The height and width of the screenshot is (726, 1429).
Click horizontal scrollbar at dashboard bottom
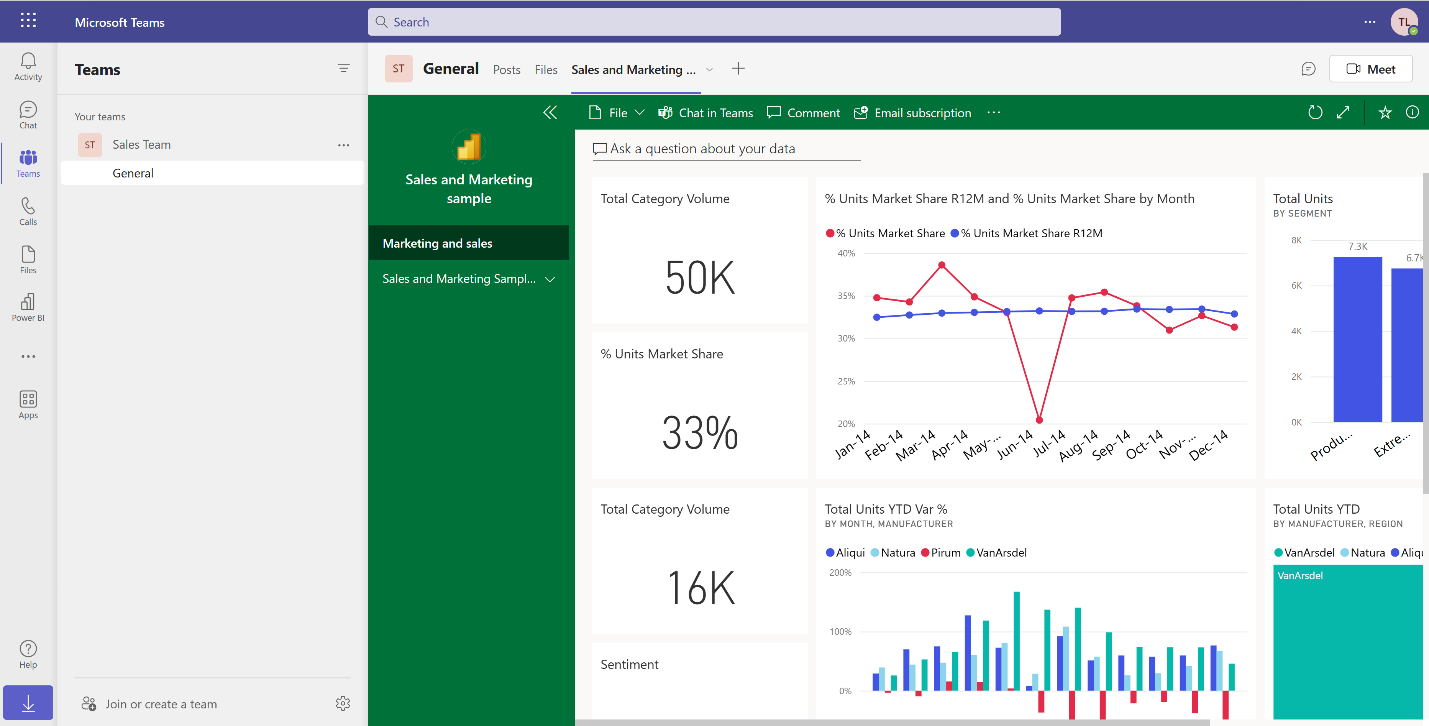pyautogui.click(x=892, y=722)
